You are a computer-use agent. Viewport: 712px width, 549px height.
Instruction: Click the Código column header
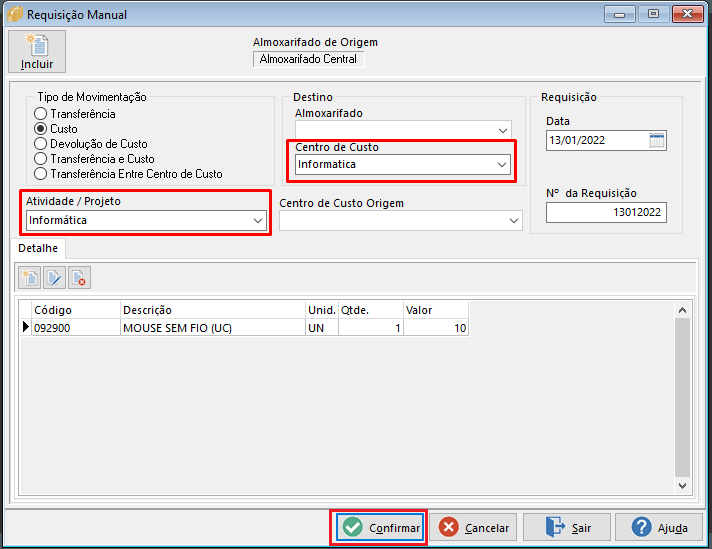coord(76,310)
